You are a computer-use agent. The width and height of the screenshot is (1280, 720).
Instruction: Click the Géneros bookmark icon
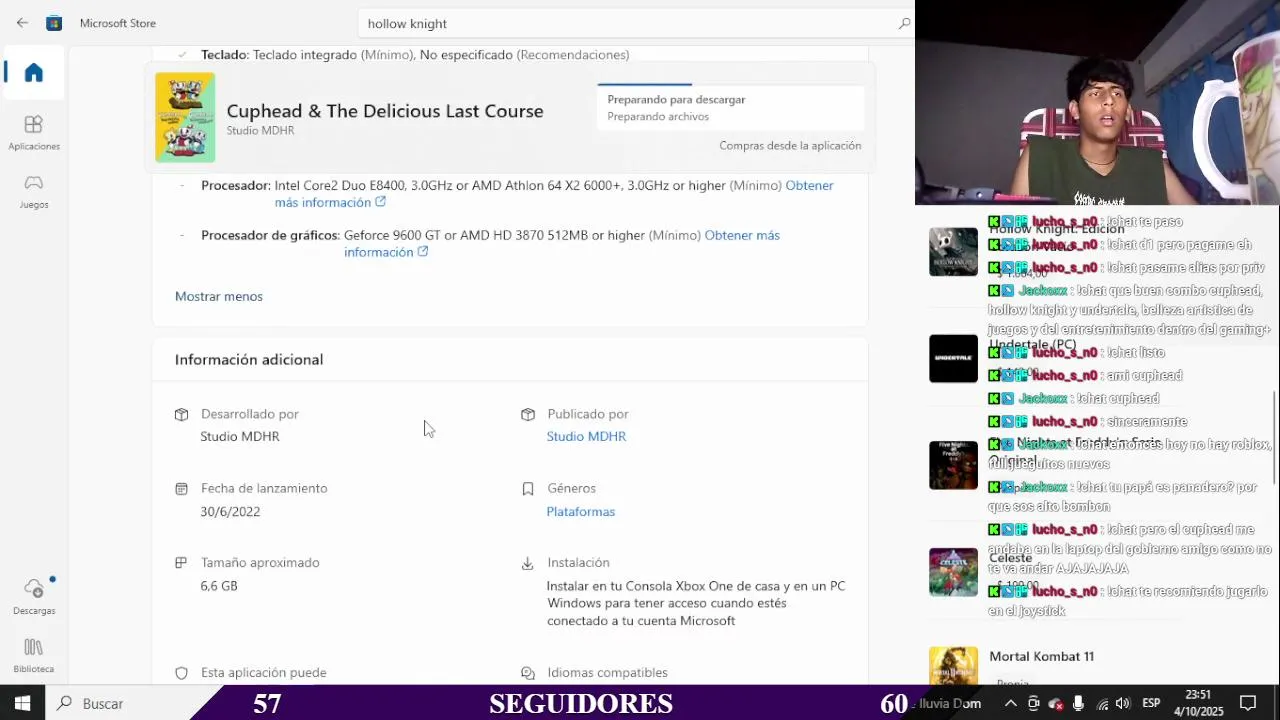(528, 488)
